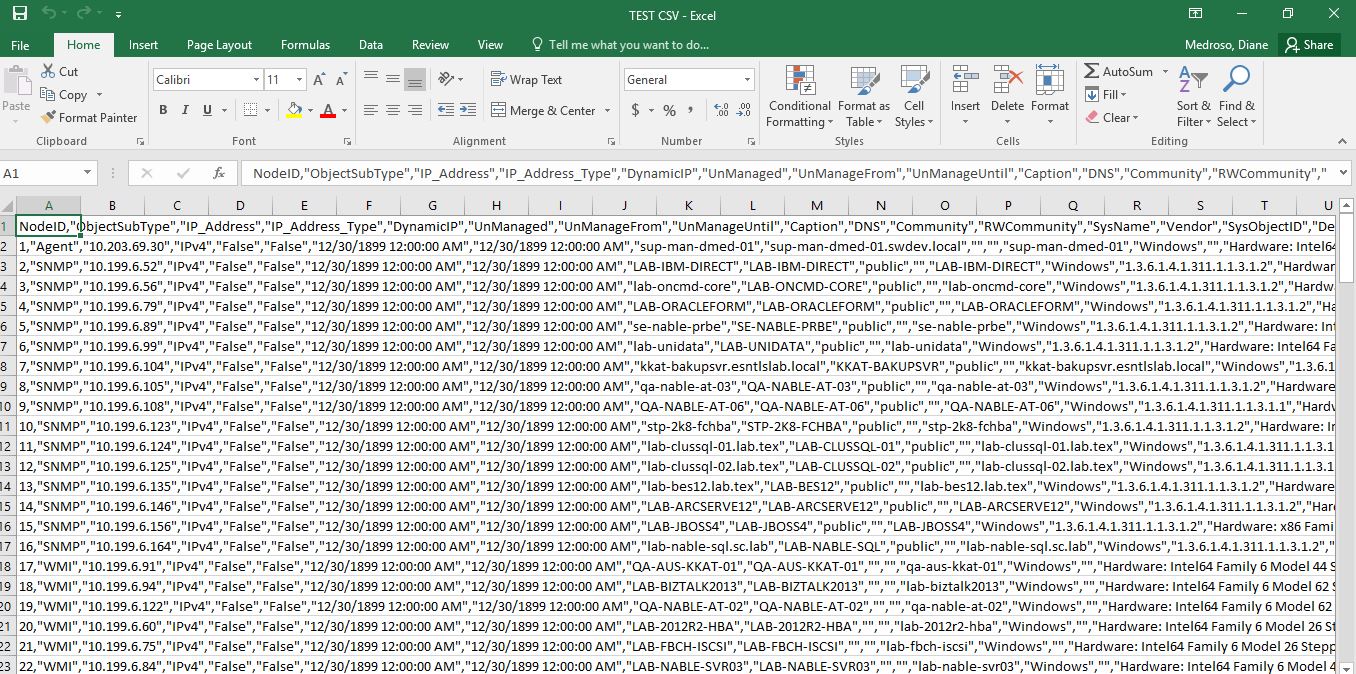Toggle Wrap Text
Viewport: 1356px width, 674px height.
click(x=527, y=79)
